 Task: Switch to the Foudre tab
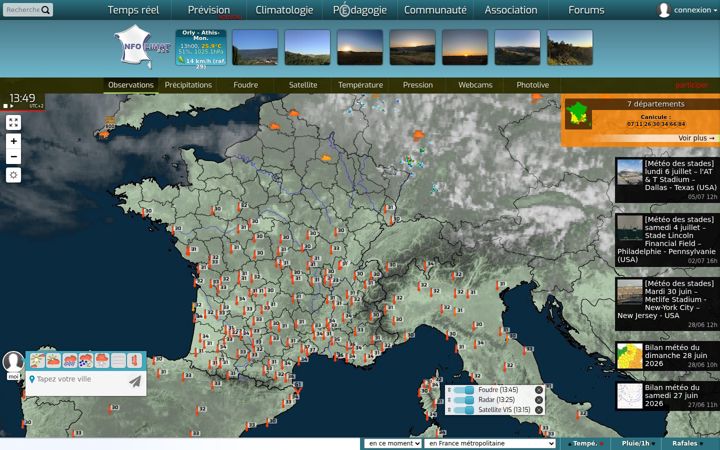(x=246, y=85)
